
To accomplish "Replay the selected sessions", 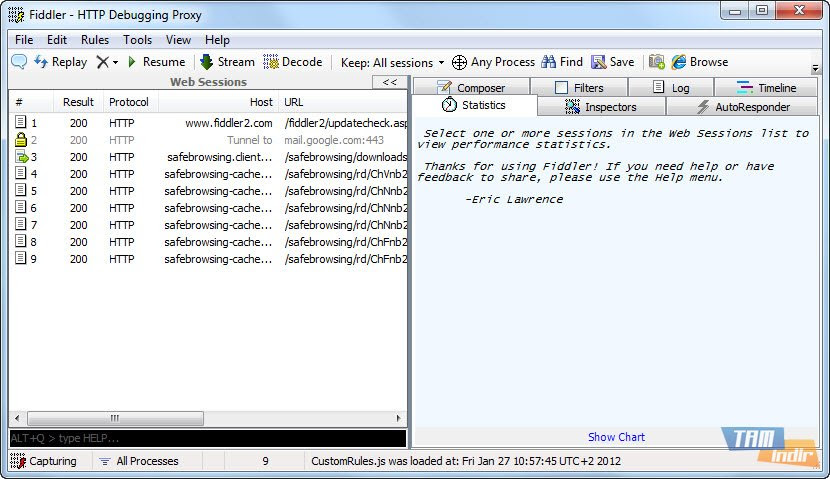I will (60, 62).
